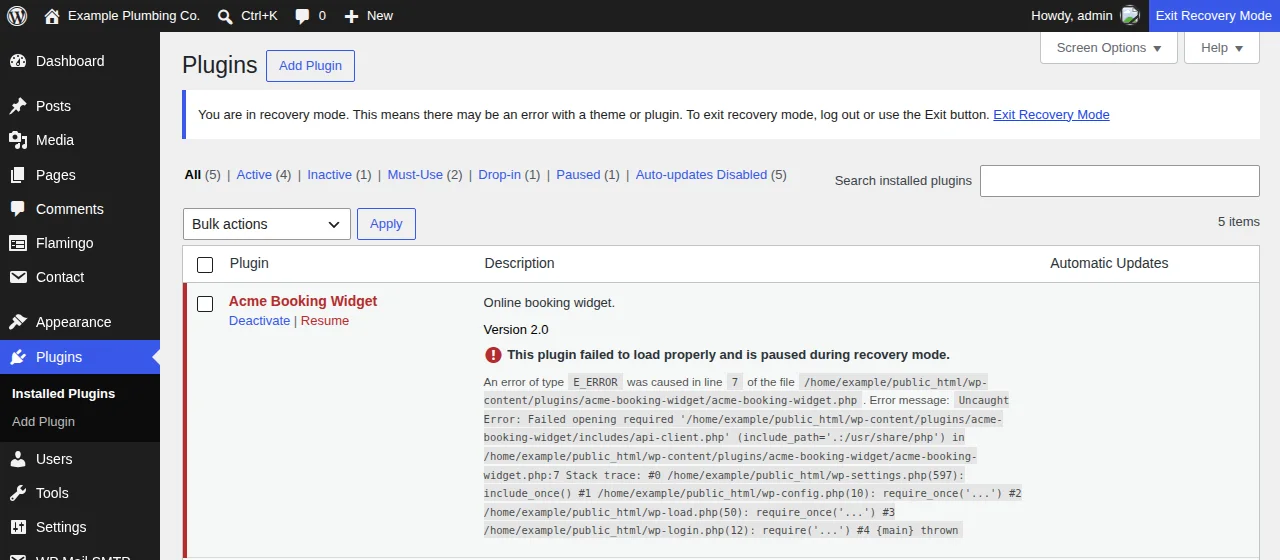Image resolution: width=1280 pixels, height=560 pixels.
Task: Open Dashboard menu item
Action: click(x=80, y=61)
